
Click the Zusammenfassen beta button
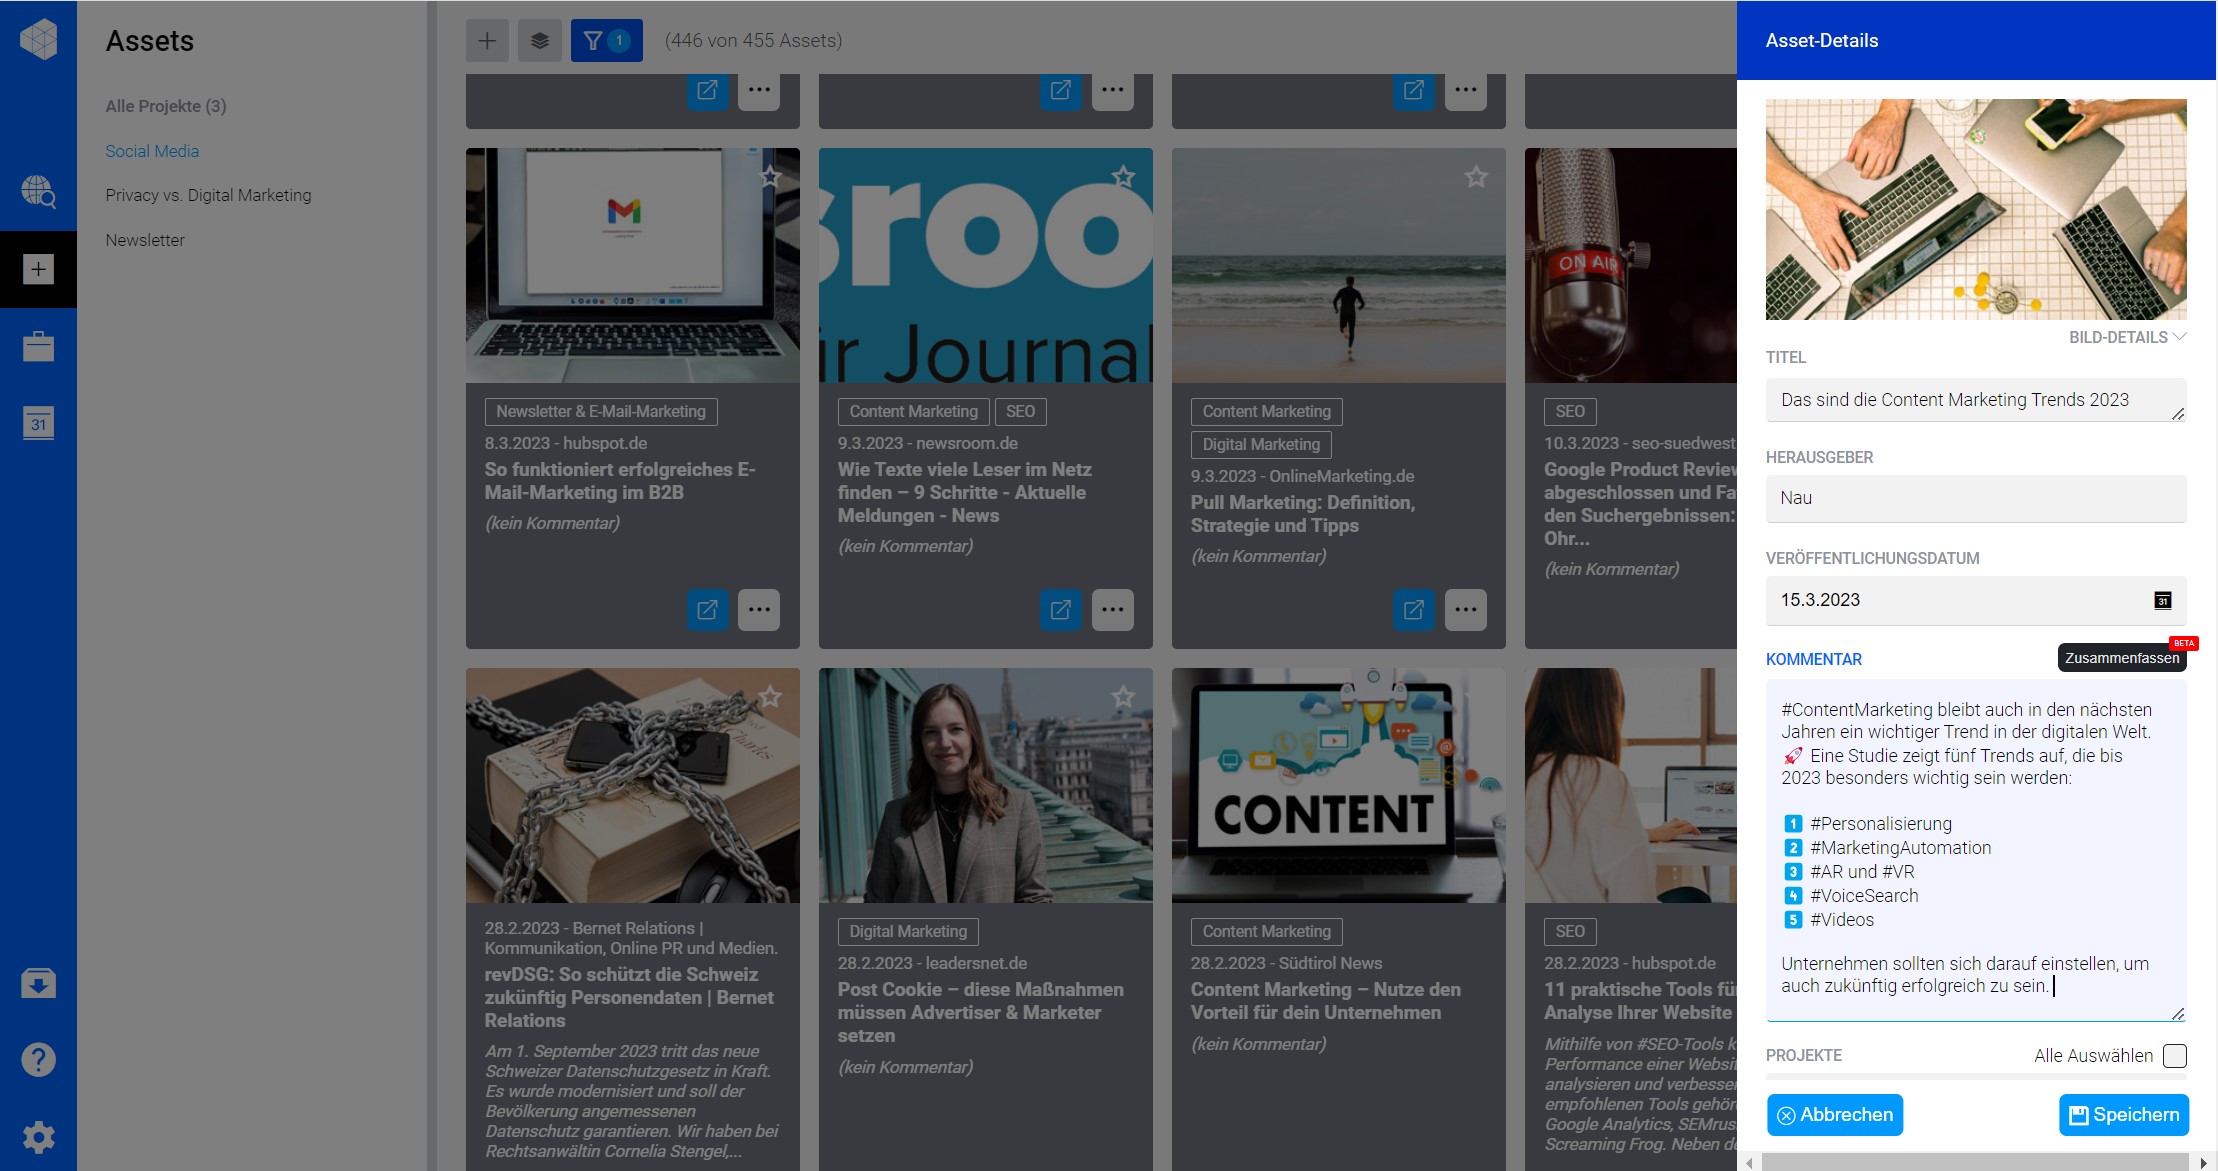[x=2122, y=658]
